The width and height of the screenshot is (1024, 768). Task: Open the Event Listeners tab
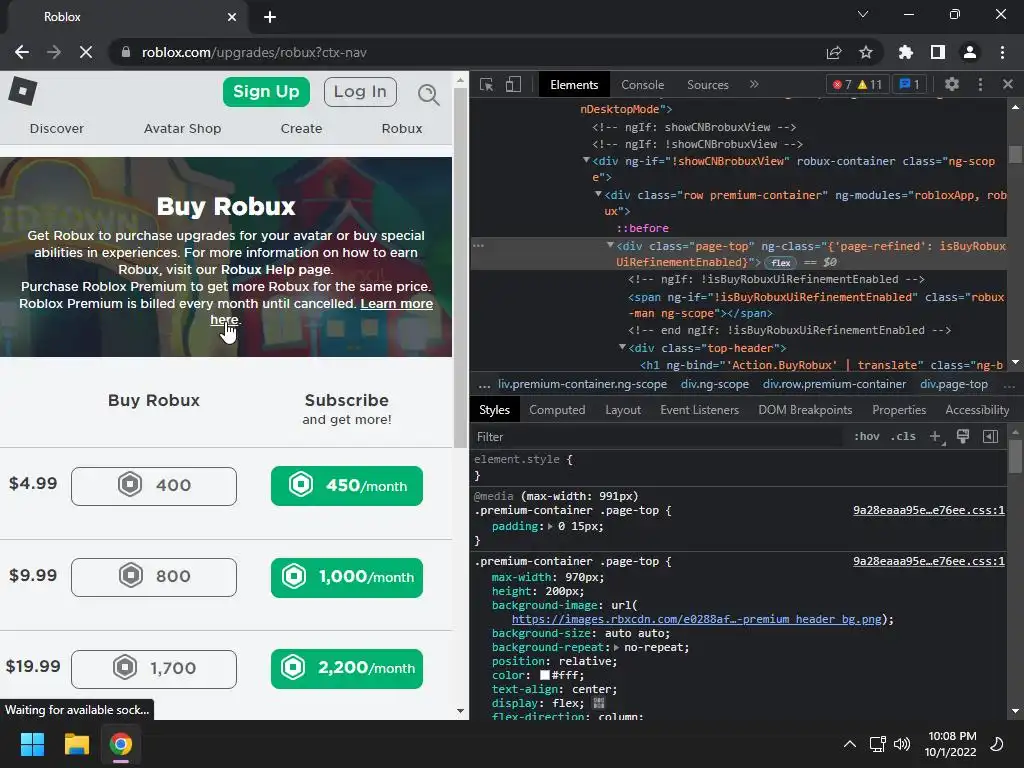[699, 409]
